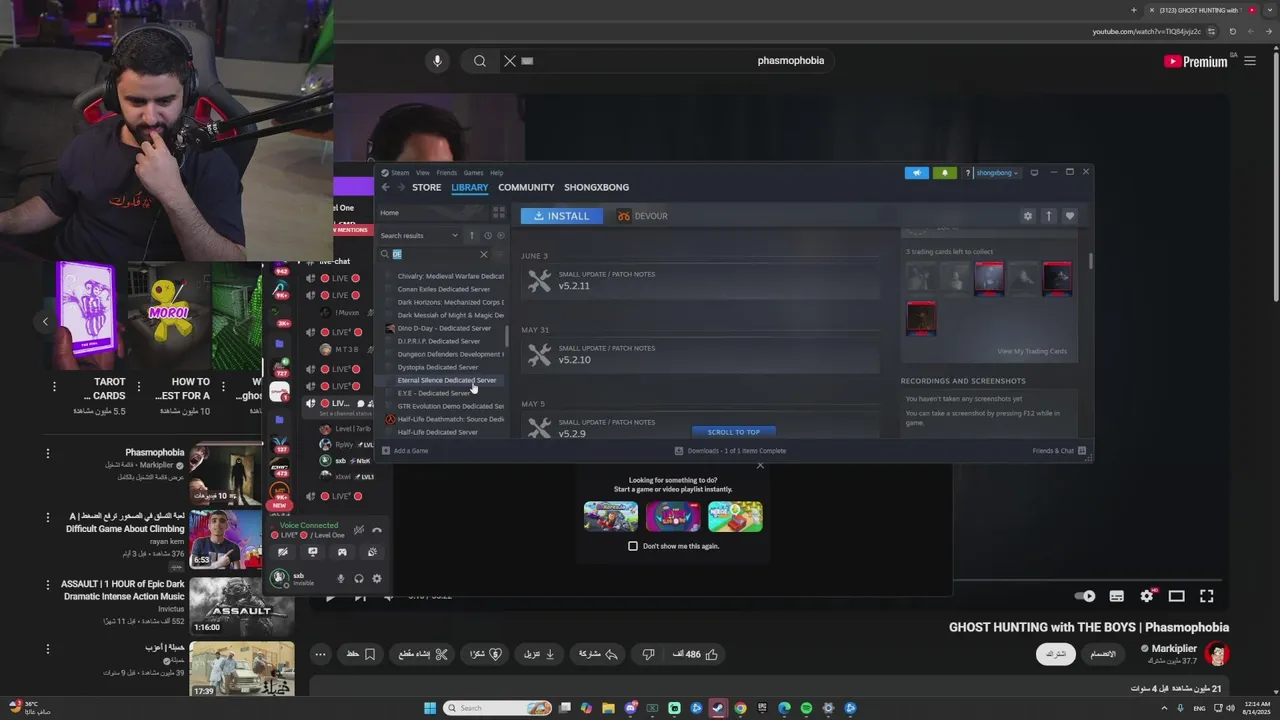Click the Steam announcements megaphone icon
1280x720 pixels.
click(x=916, y=173)
